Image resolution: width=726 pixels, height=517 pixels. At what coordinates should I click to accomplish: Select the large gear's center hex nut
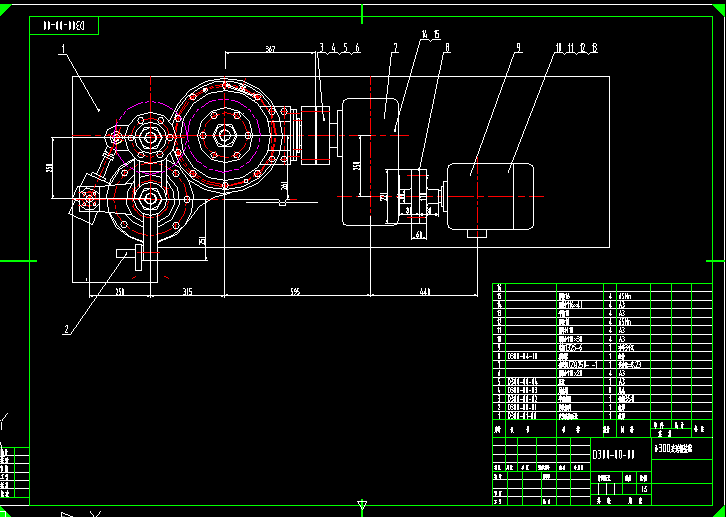(222, 133)
